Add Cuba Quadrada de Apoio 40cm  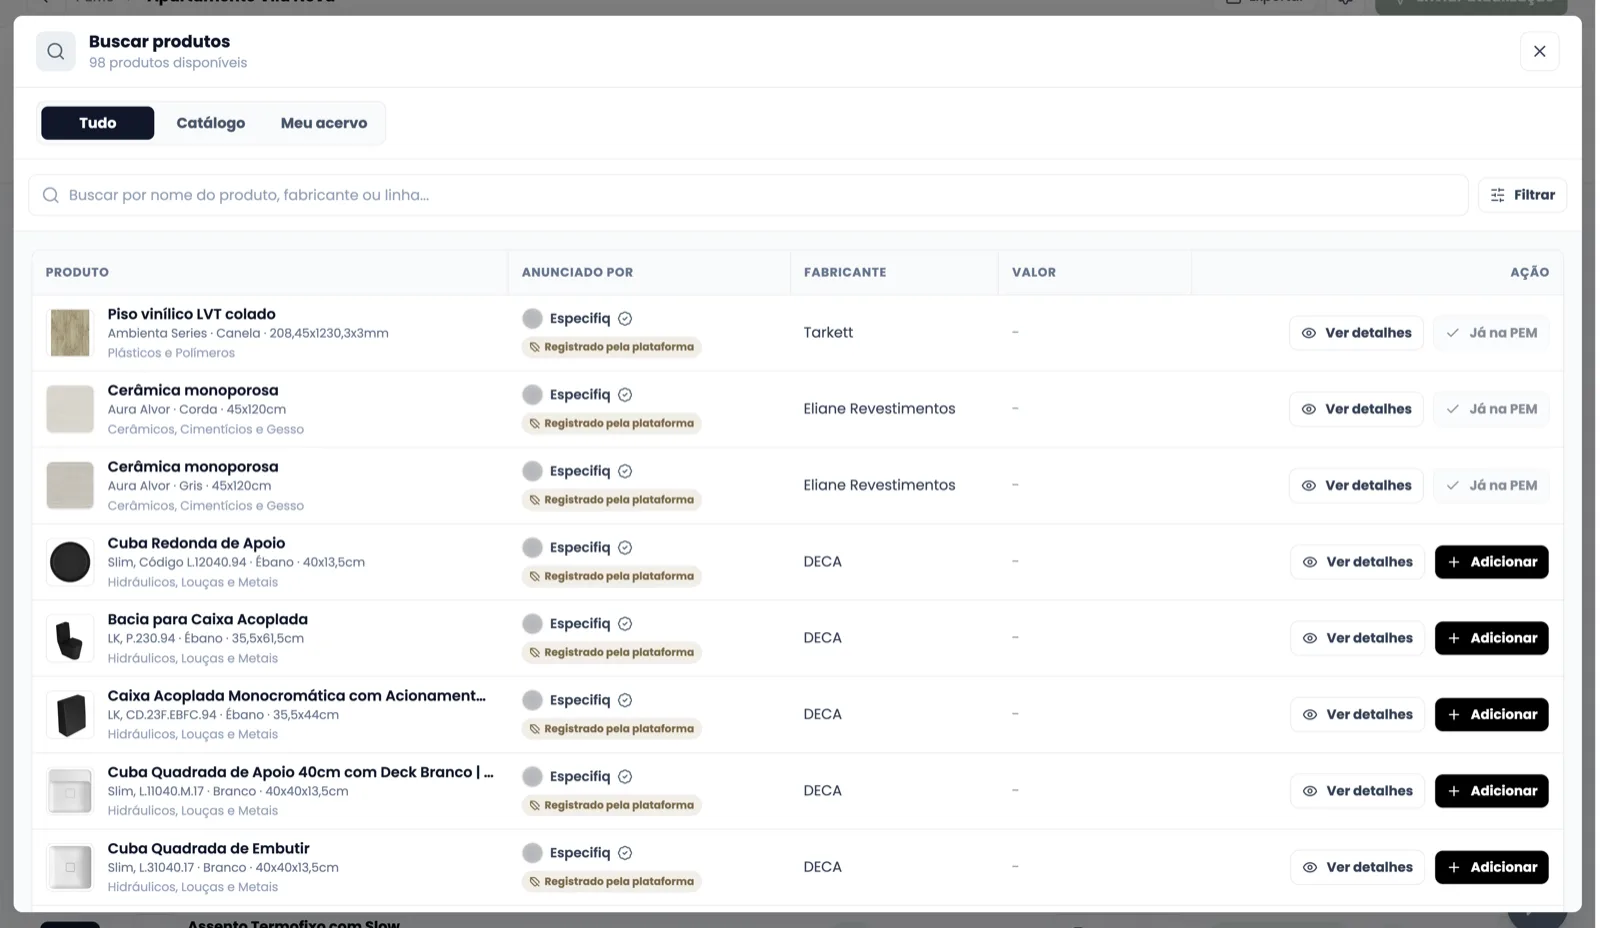pyautogui.click(x=1491, y=791)
